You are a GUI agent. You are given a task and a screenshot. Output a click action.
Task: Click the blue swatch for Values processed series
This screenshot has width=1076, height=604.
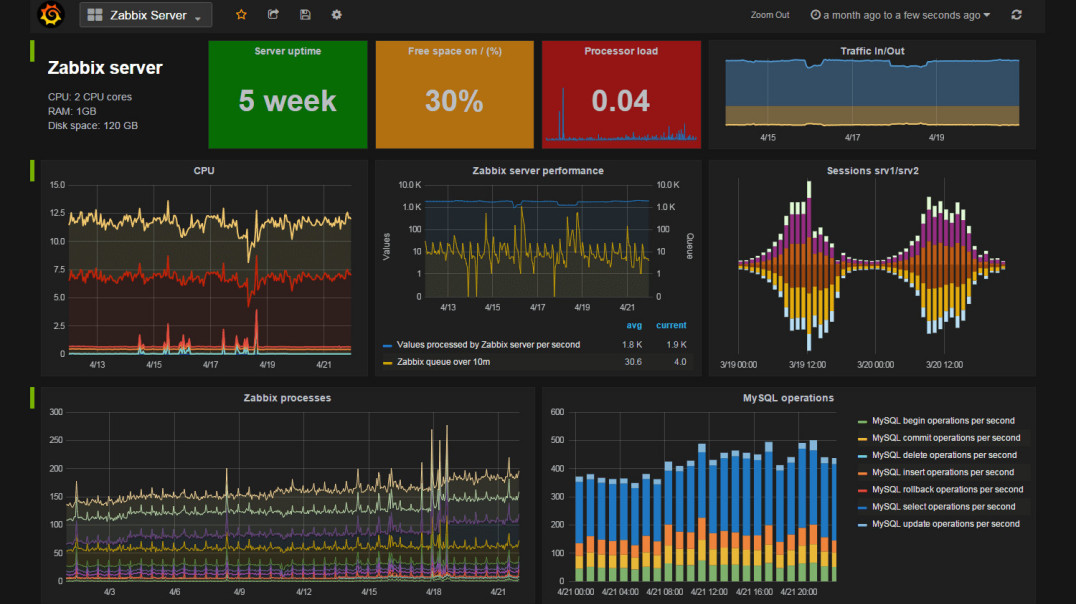coord(388,346)
